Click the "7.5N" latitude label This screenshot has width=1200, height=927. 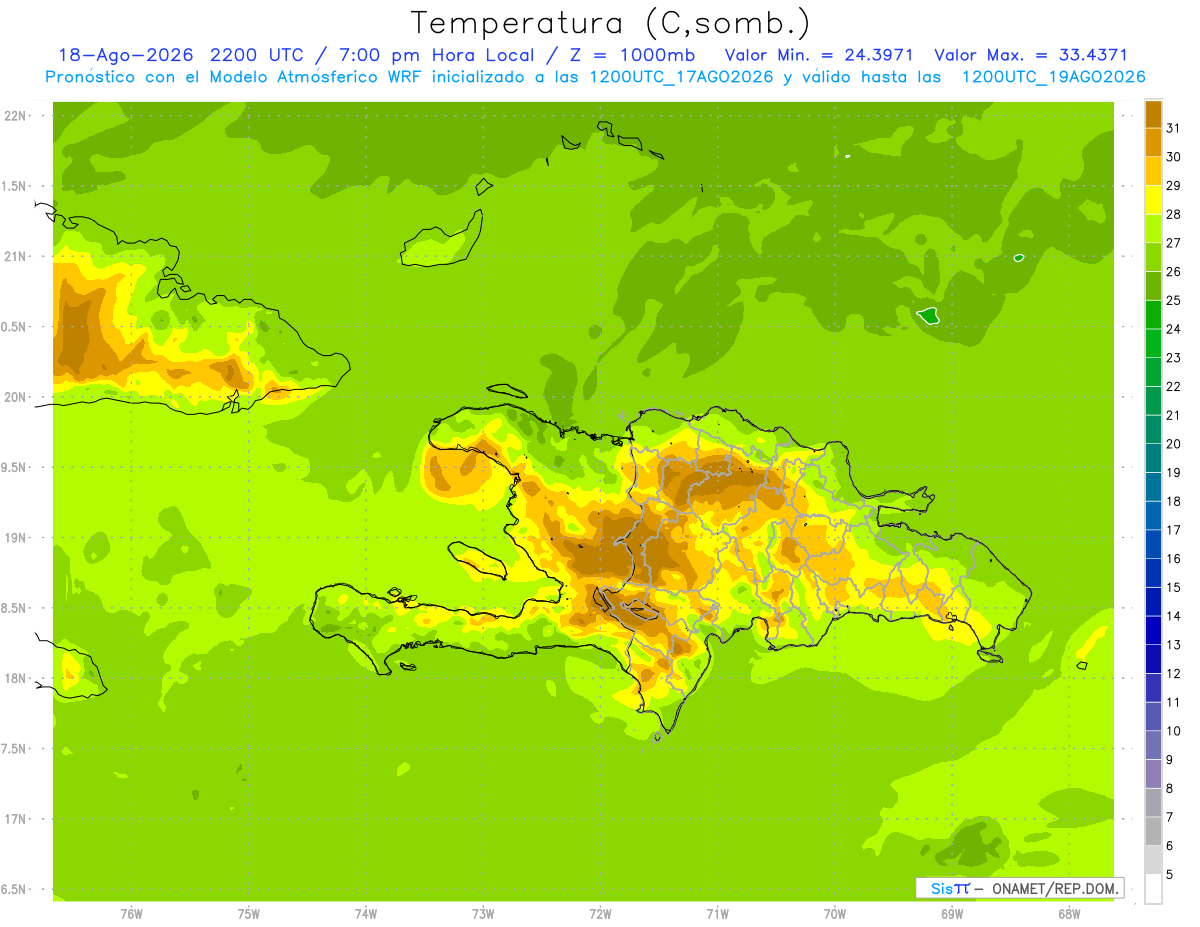tap(13, 749)
